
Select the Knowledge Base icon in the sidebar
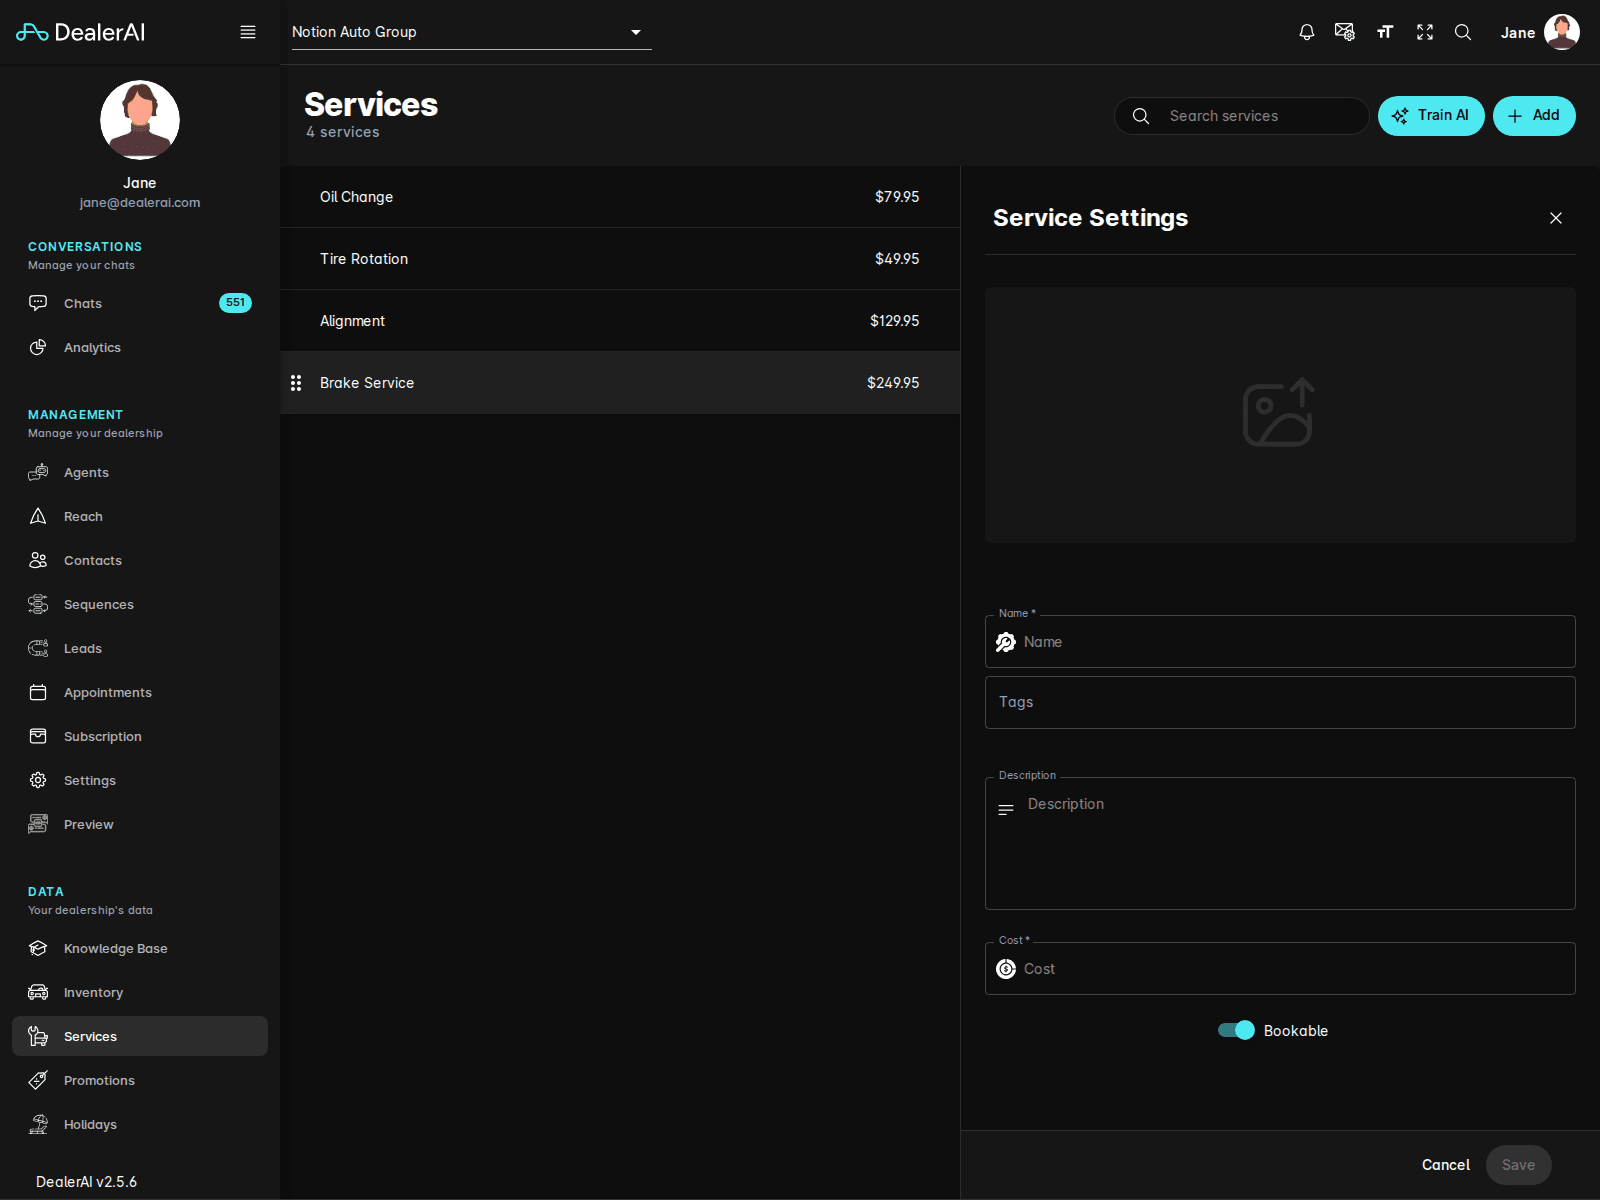(x=38, y=948)
